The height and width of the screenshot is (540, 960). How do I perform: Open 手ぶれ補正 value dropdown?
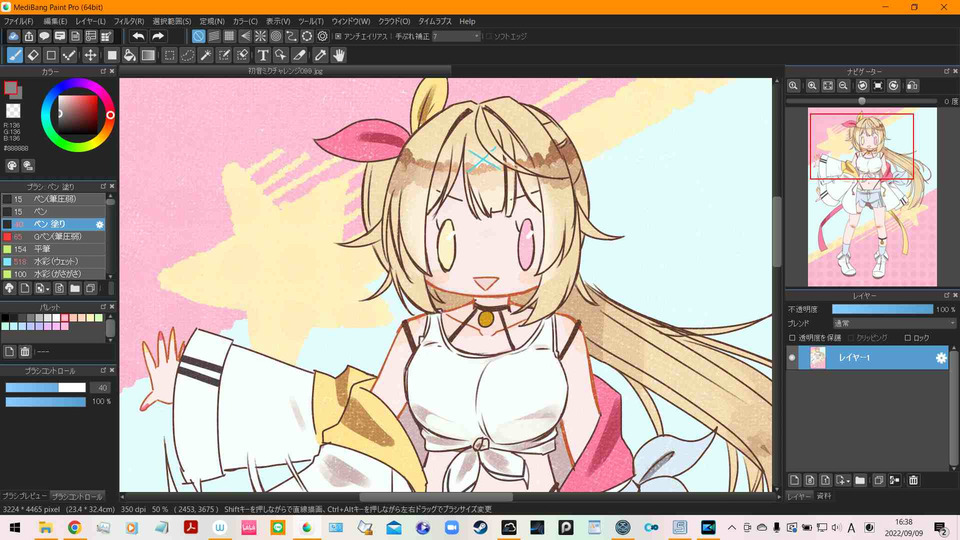[x=456, y=36]
